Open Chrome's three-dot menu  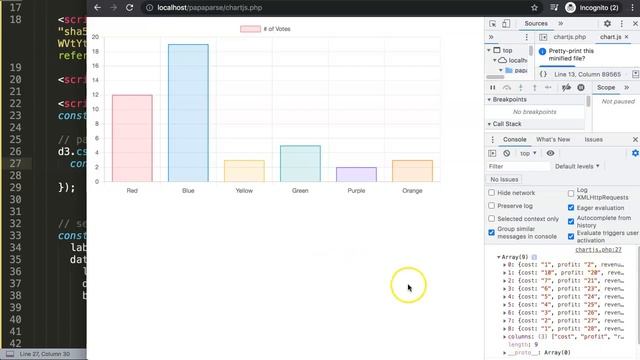point(633,7)
